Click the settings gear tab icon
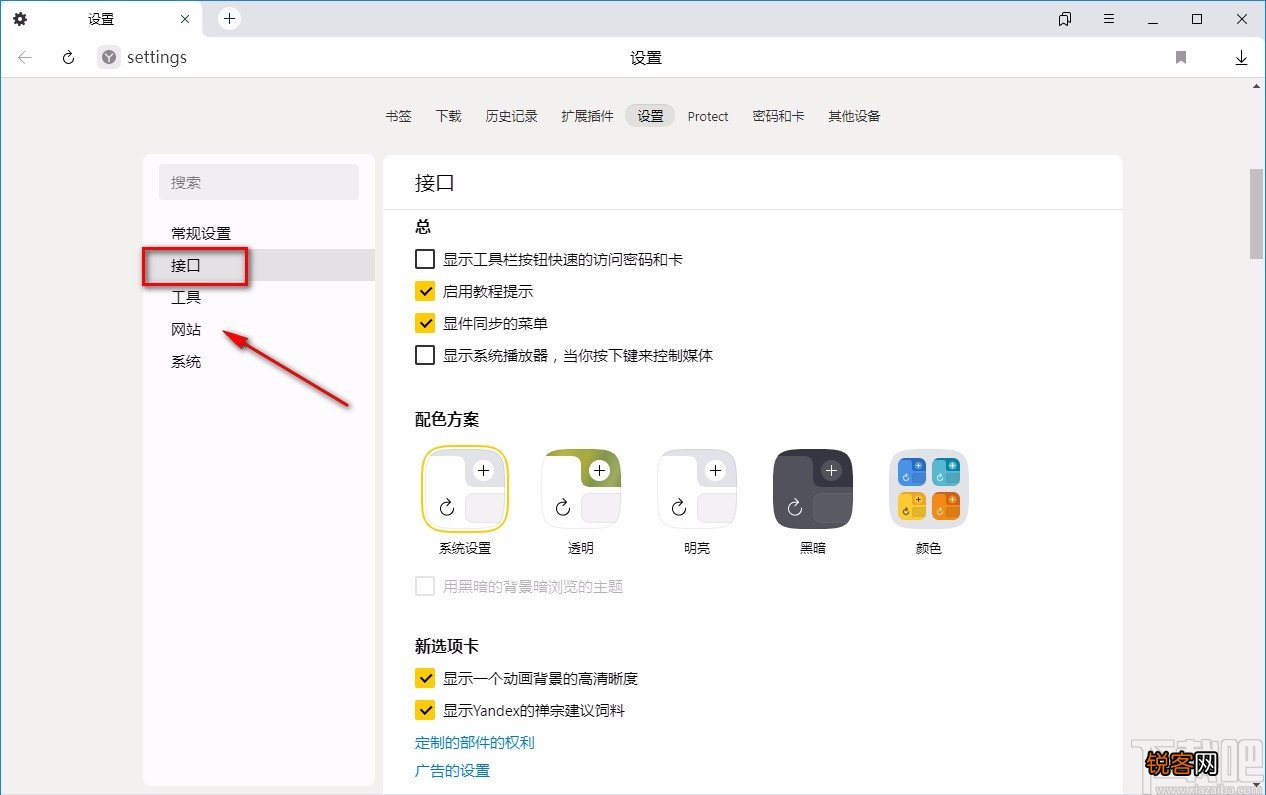The width and height of the screenshot is (1266, 795). pyautogui.click(x=20, y=19)
